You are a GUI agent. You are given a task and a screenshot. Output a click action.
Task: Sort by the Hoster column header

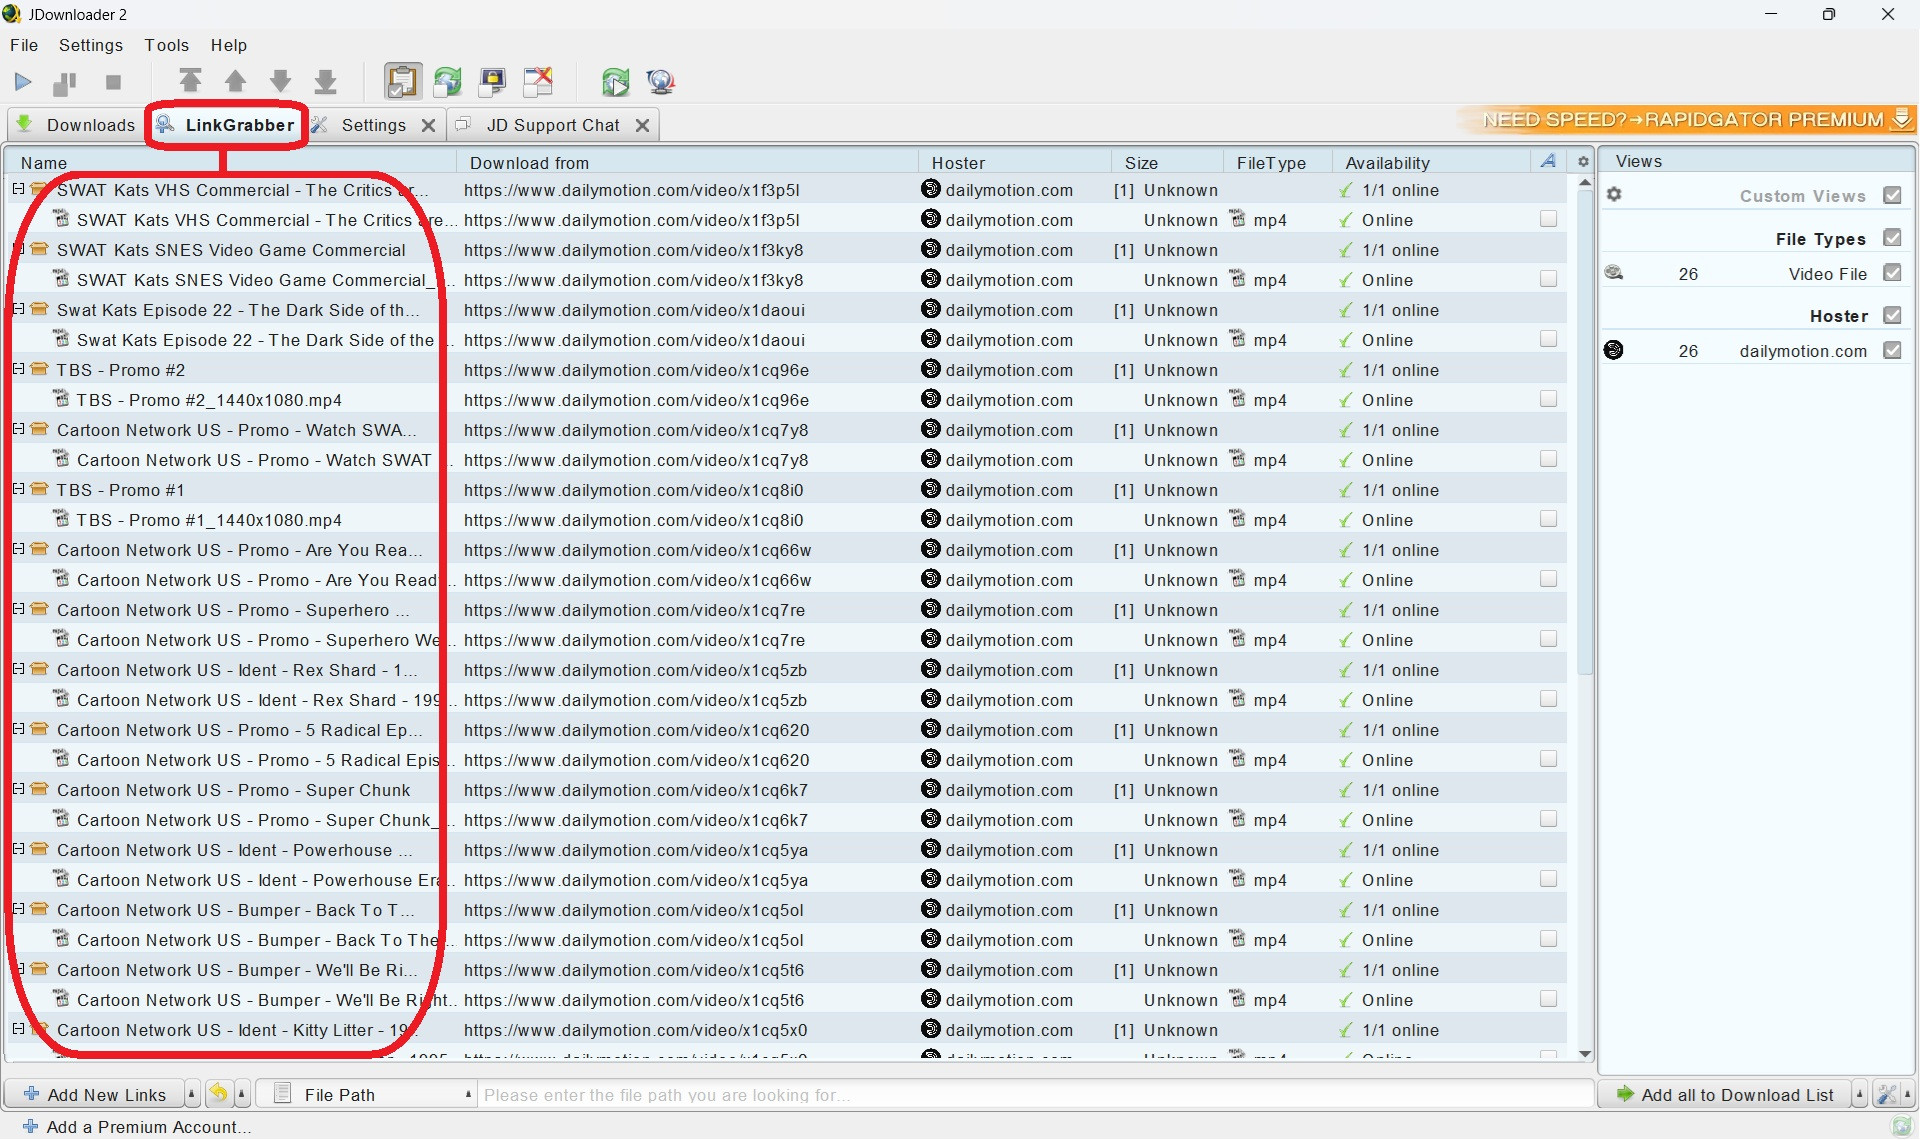(x=1014, y=162)
